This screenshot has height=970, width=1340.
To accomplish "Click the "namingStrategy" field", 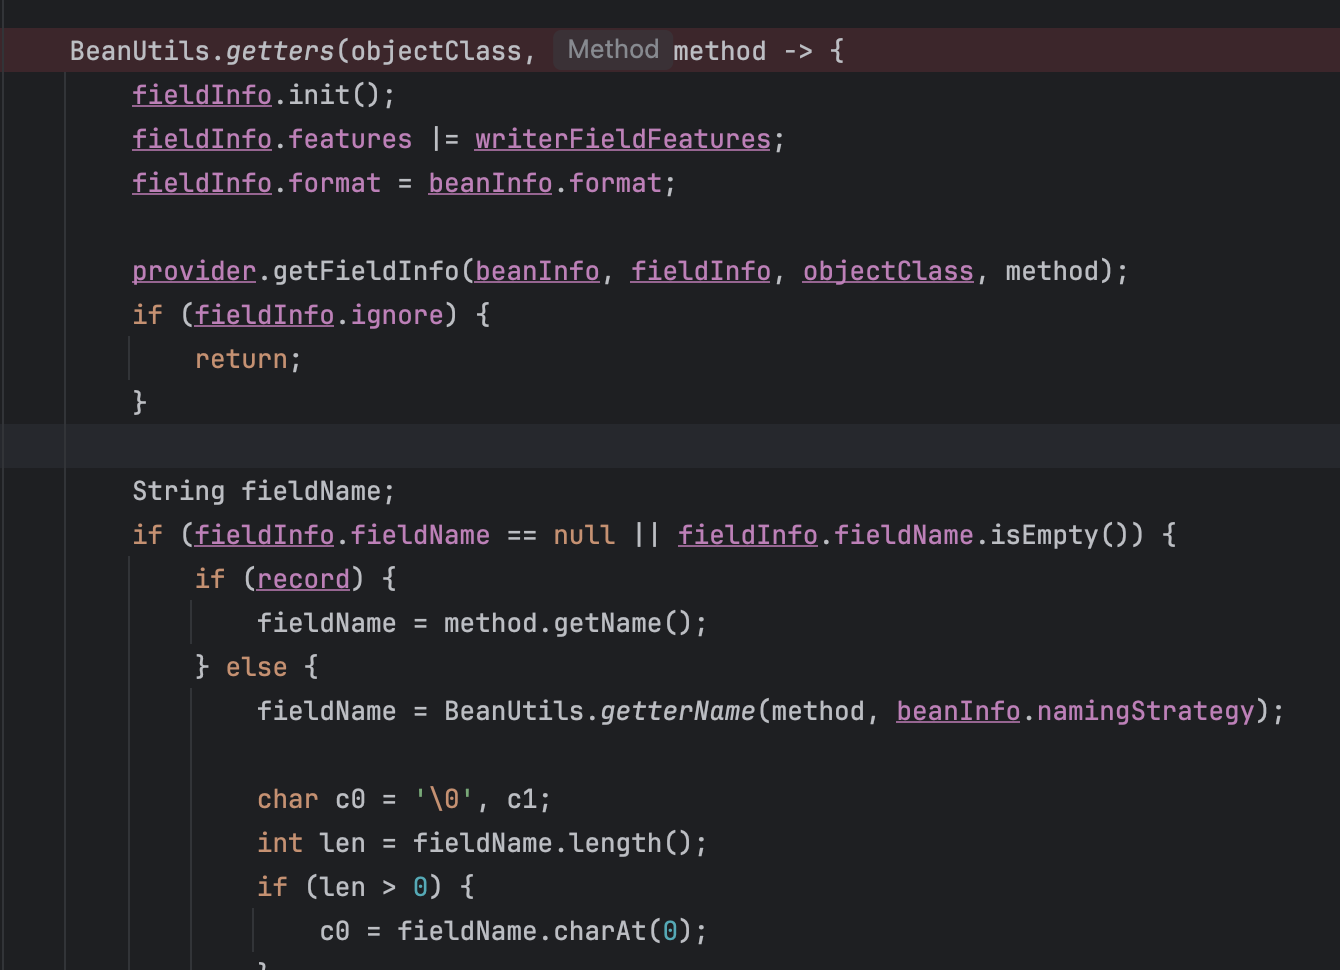I will click(x=1145, y=711).
